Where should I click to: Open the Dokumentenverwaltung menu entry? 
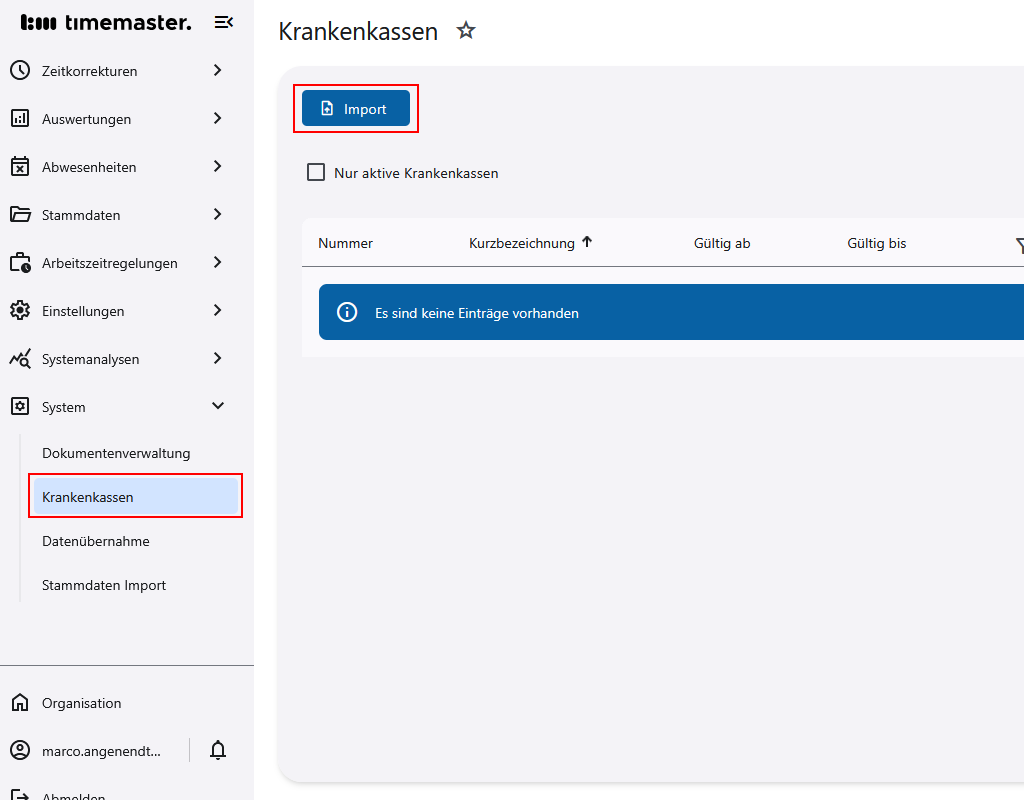(x=114, y=452)
